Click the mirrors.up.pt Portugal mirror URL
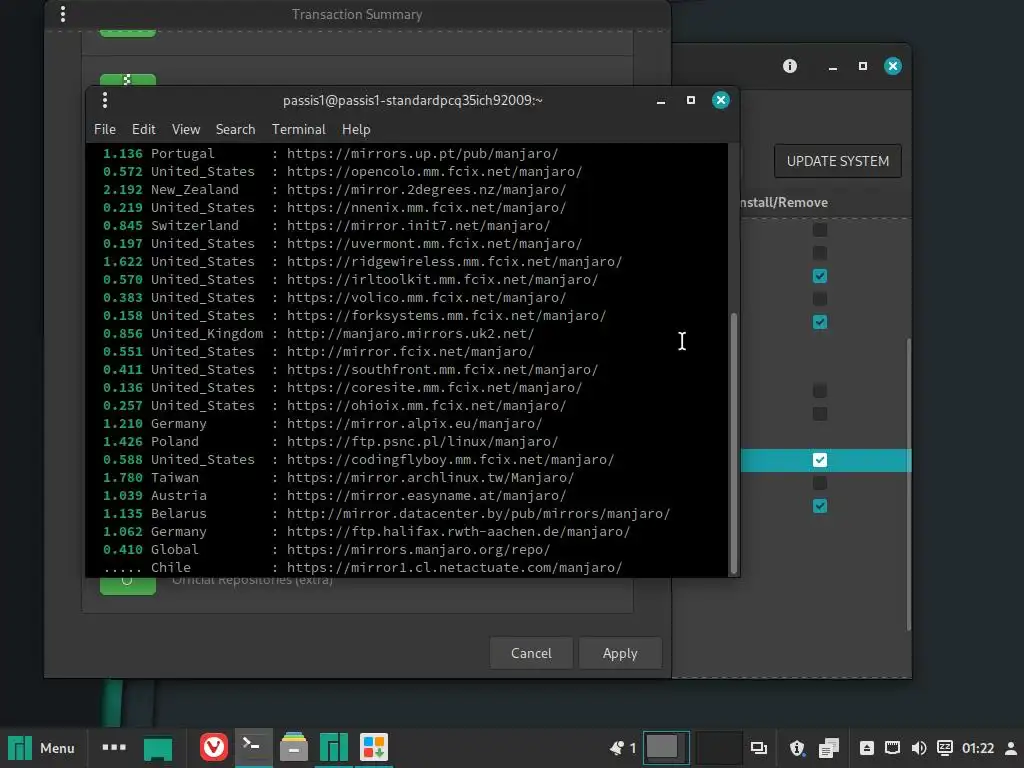 422,153
